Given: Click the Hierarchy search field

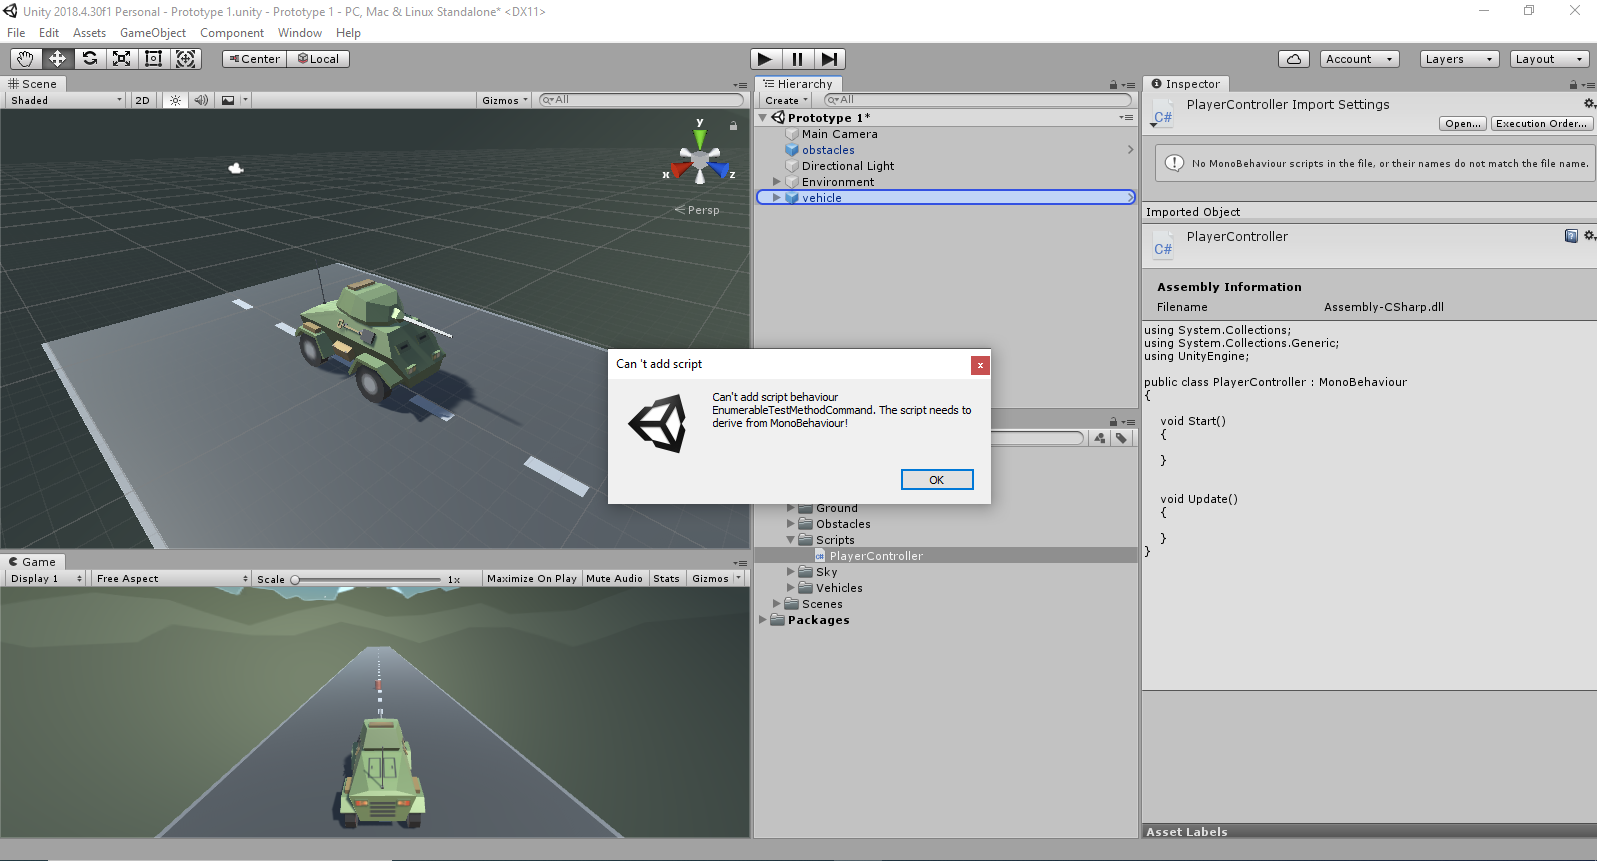Looking at the screenshot, I should (978, 100).
